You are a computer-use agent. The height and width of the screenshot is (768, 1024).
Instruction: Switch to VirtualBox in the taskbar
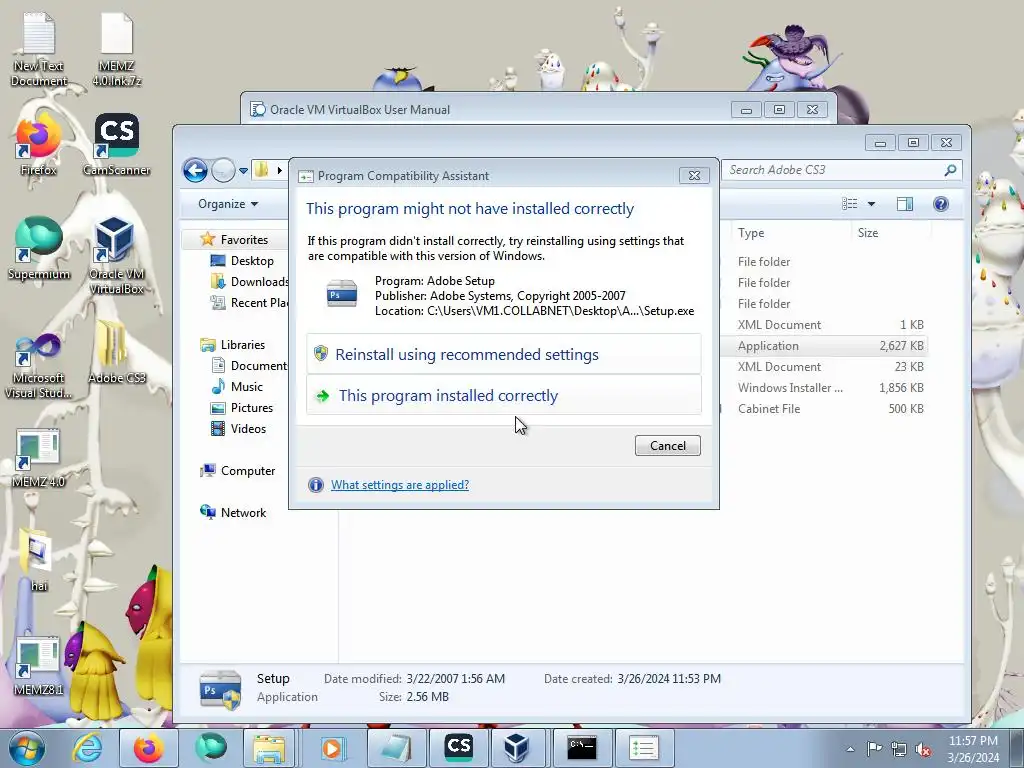point(516,748)
